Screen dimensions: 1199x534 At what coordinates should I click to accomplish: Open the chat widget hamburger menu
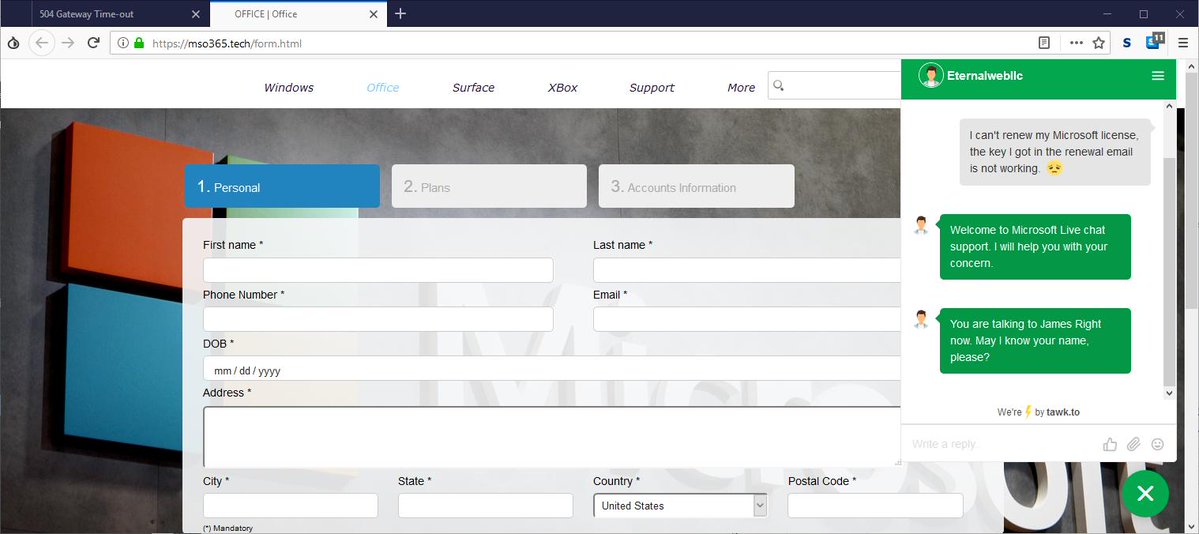coord(1158,76)
